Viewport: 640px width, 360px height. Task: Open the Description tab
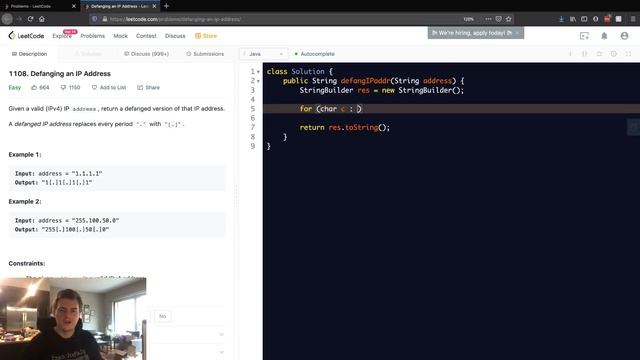point(29,54)
